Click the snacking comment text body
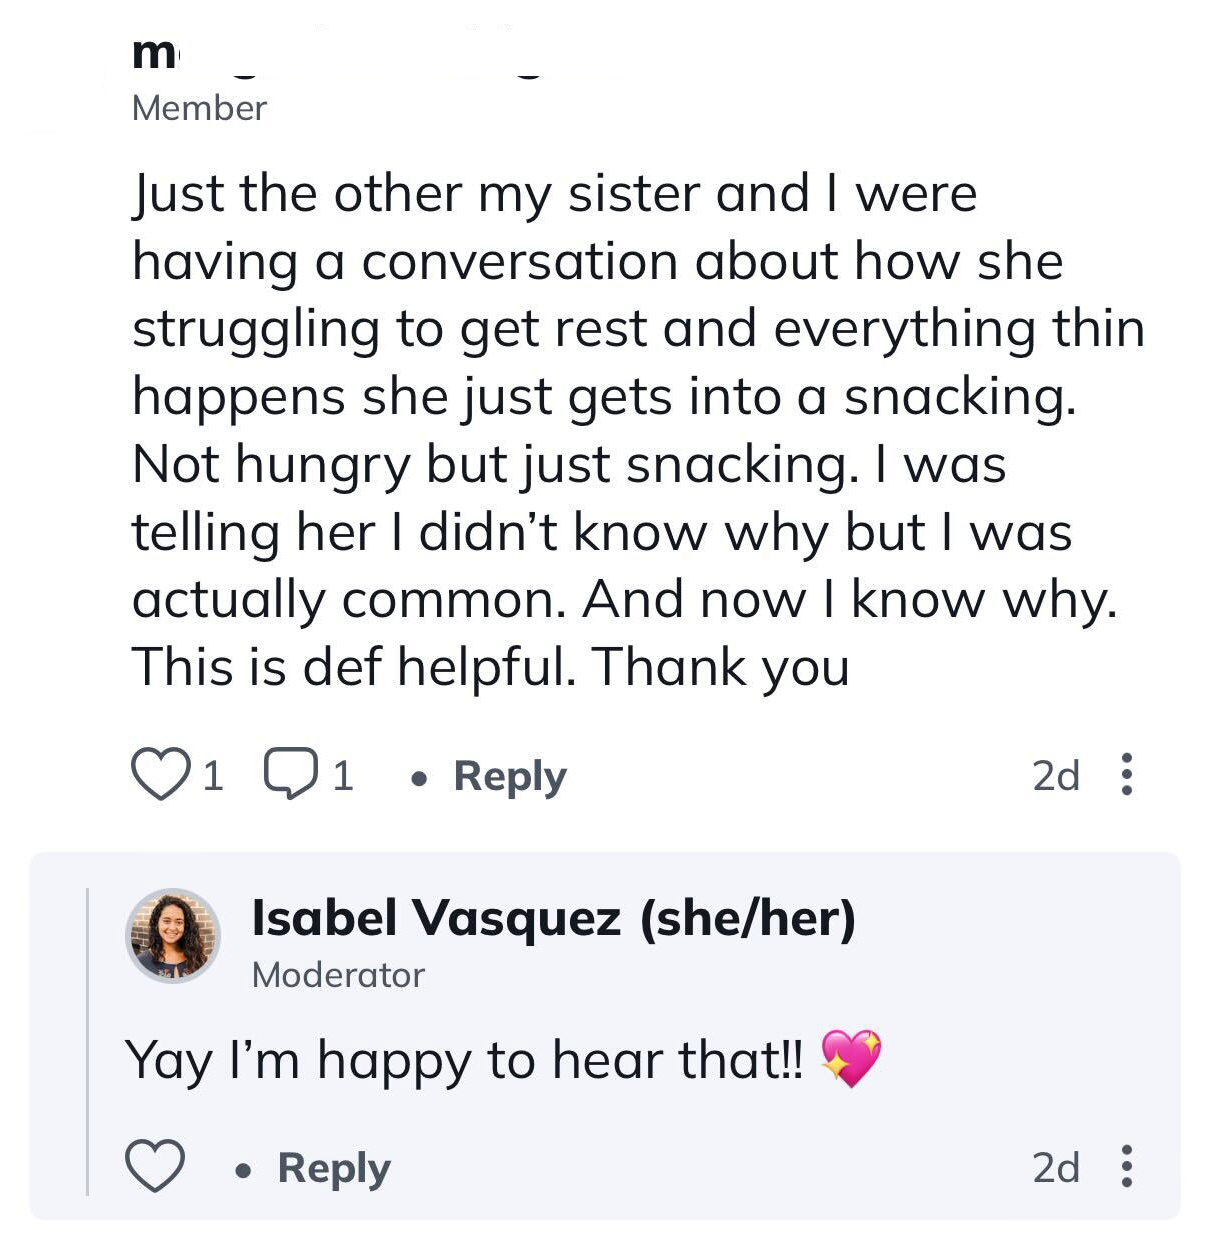The image size is (1210, 1253). coord(638,430)
